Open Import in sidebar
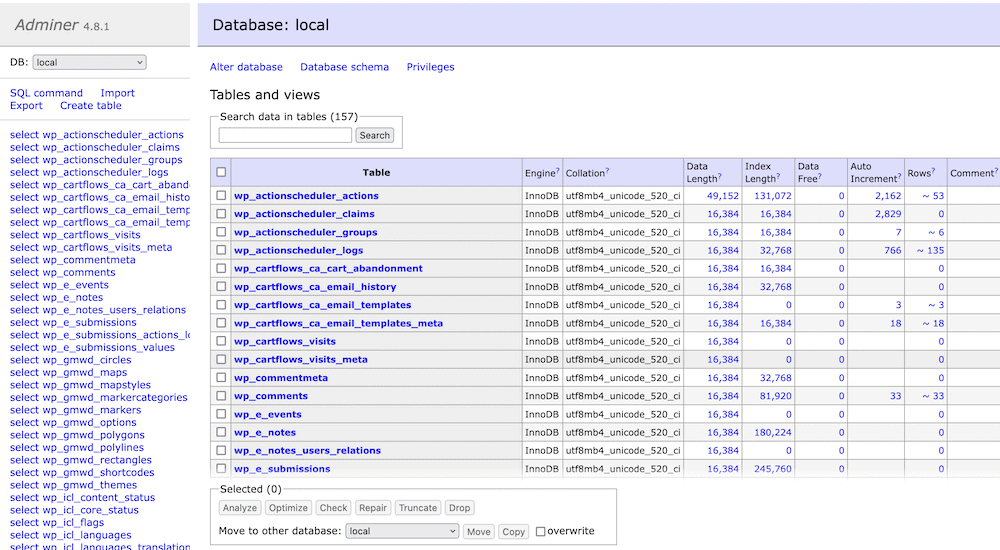 117,93
